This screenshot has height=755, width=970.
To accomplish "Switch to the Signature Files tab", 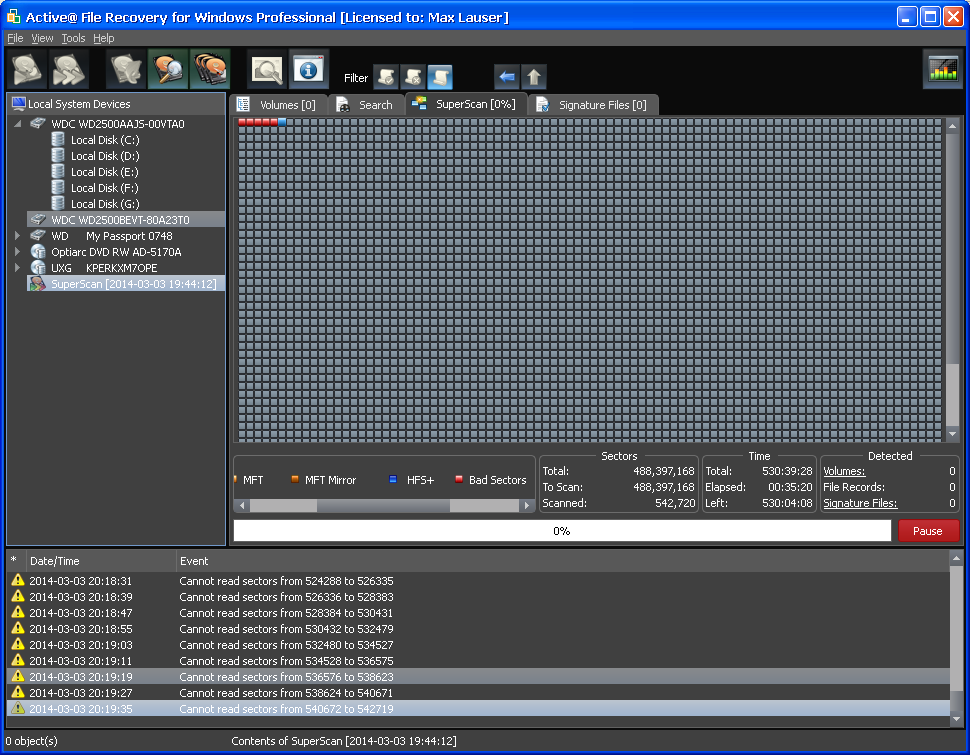I will pyautogui.click(x=592, y=105).
